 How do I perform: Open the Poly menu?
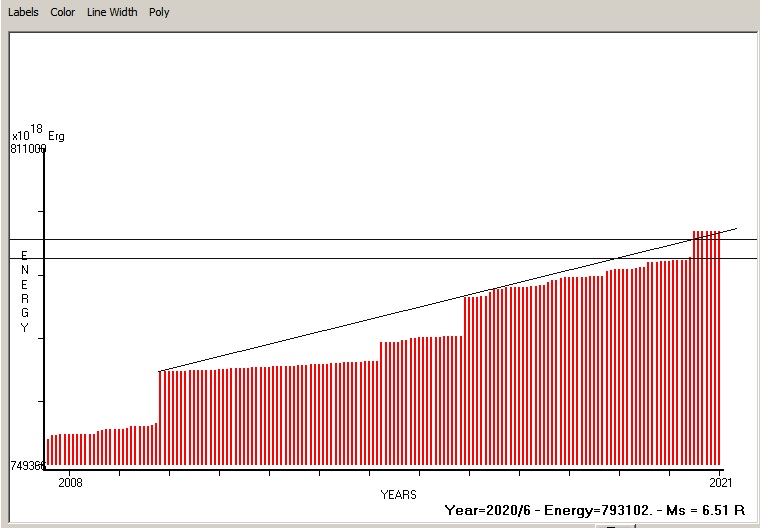(x=159, y=12)
